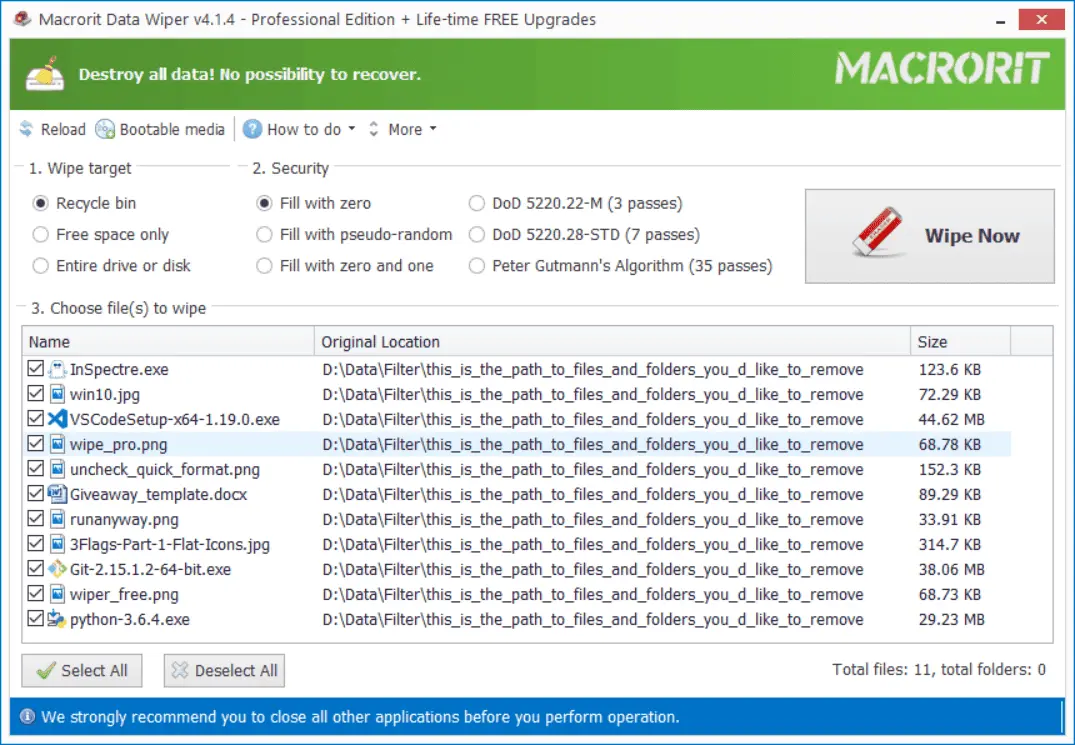The width and height of the screenshot is (1075, 745).
Task: Uncheck the python-3.6.4.exe checkbox
Action: tap(36, 619)
